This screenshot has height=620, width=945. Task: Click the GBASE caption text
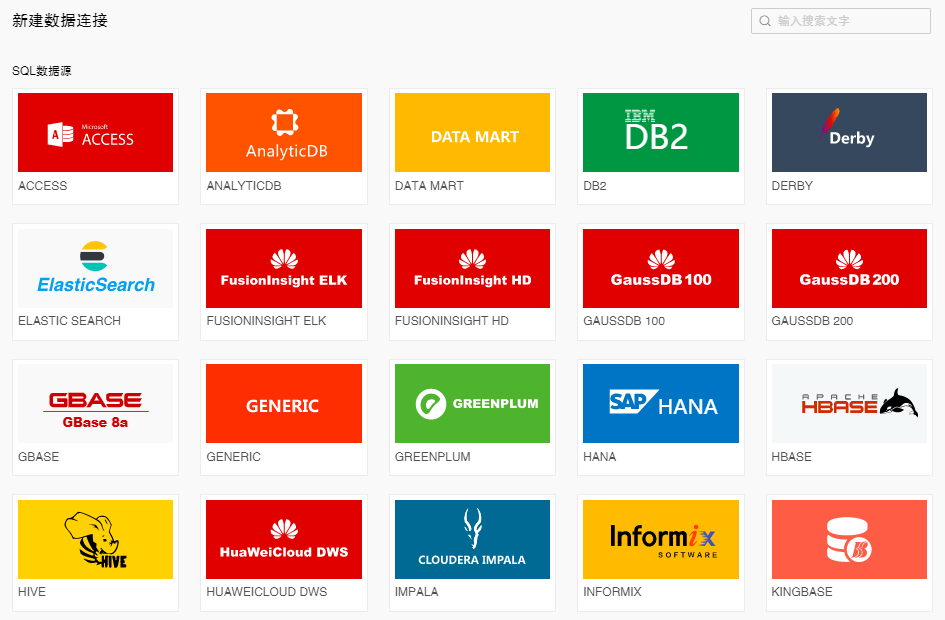39,457
